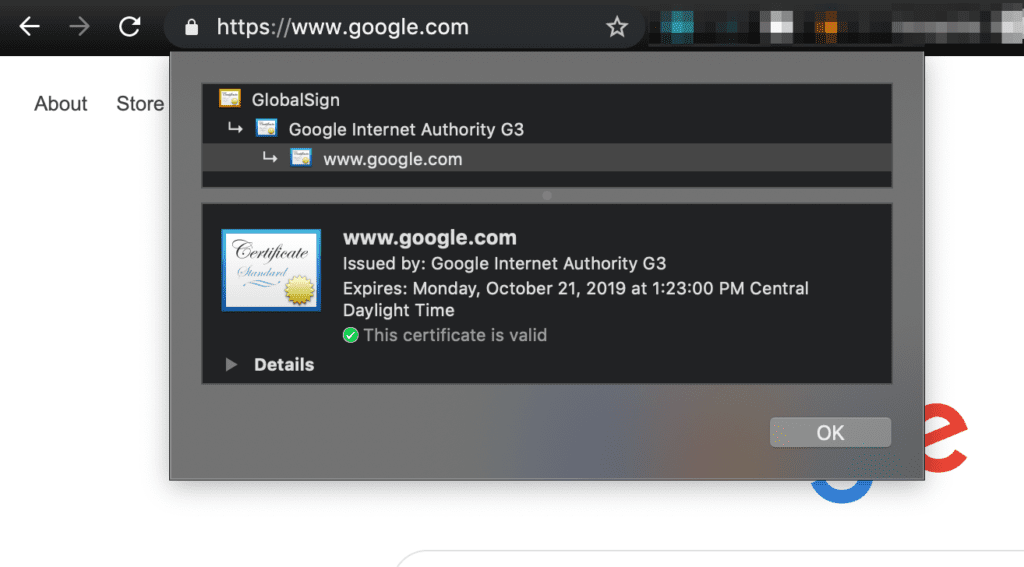Open the Store link
1024x567 pixels.
(x=140, y=103)
